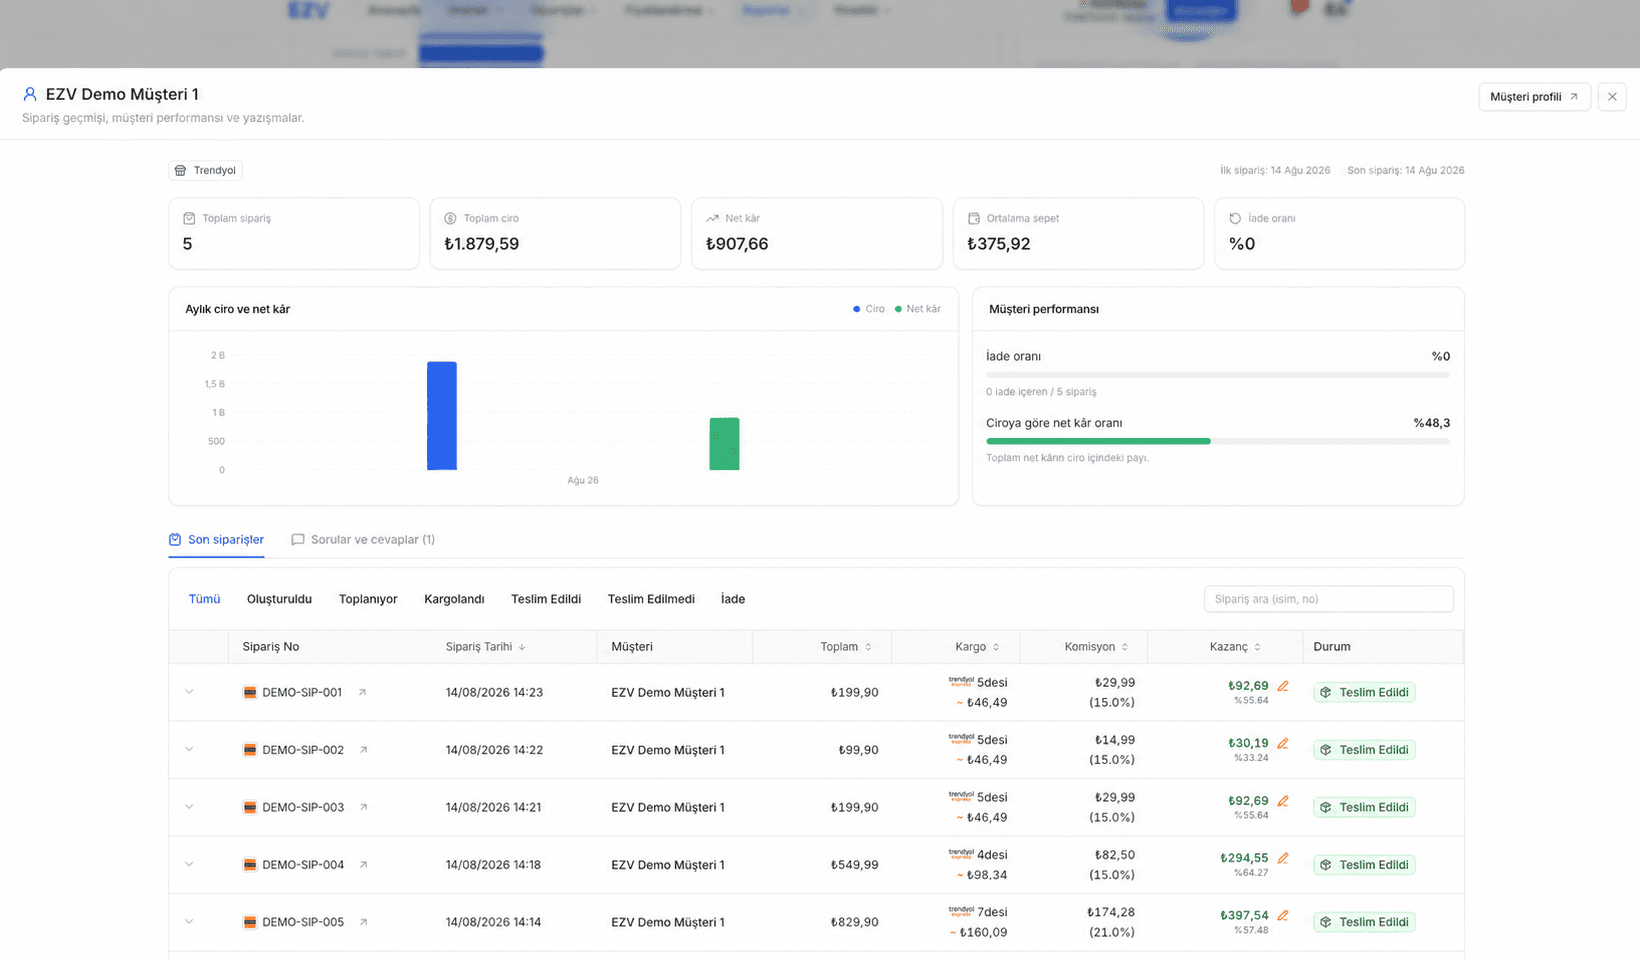Toggle Net kâr series in chart legend
The height and width of the screenshot is (959, 1640).
[918, 309]
